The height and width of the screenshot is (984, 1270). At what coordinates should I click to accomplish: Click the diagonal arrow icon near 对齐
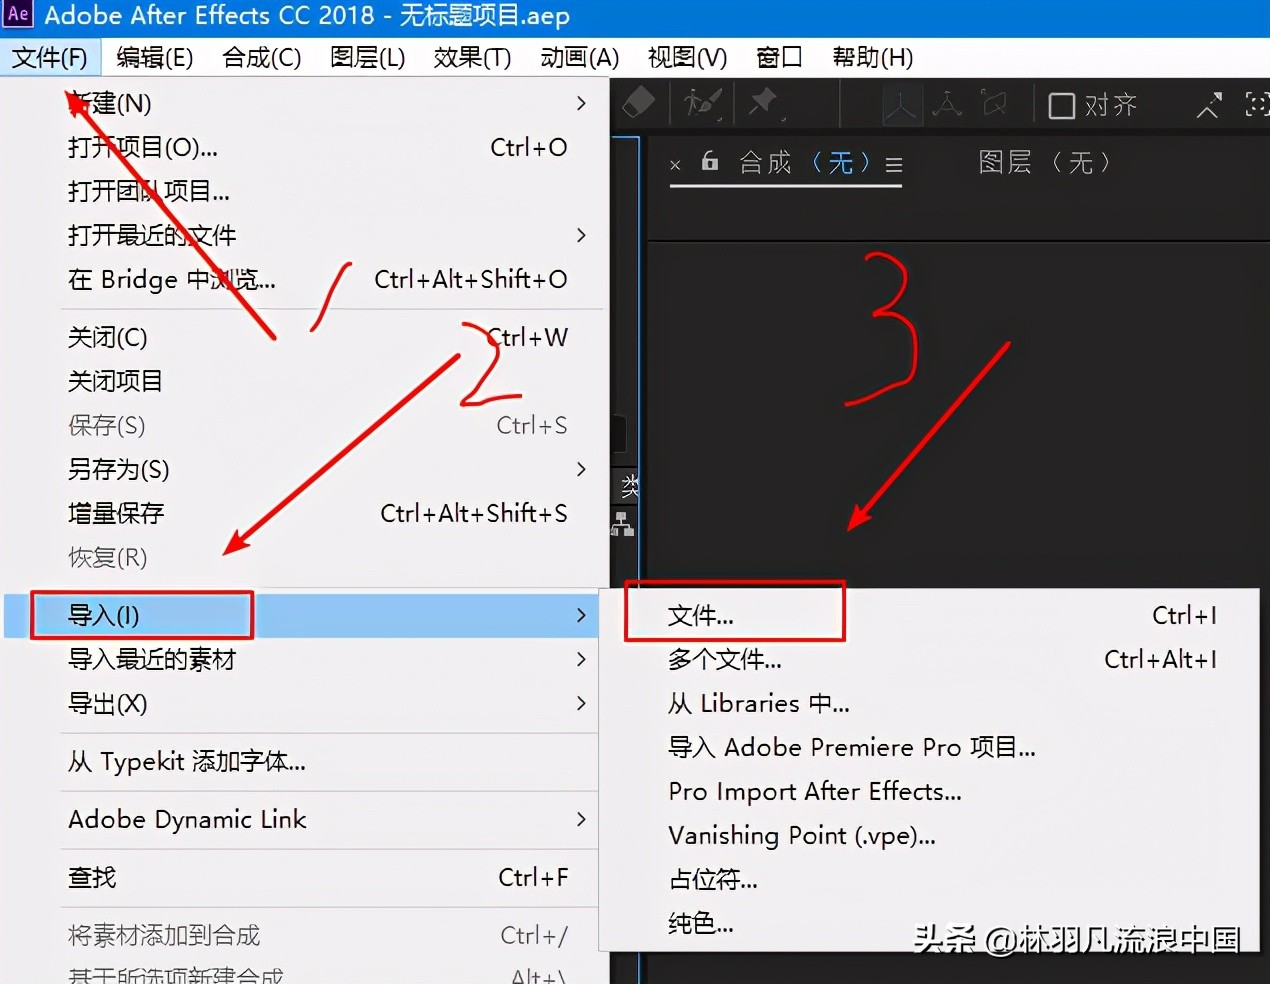[1208, 104]
